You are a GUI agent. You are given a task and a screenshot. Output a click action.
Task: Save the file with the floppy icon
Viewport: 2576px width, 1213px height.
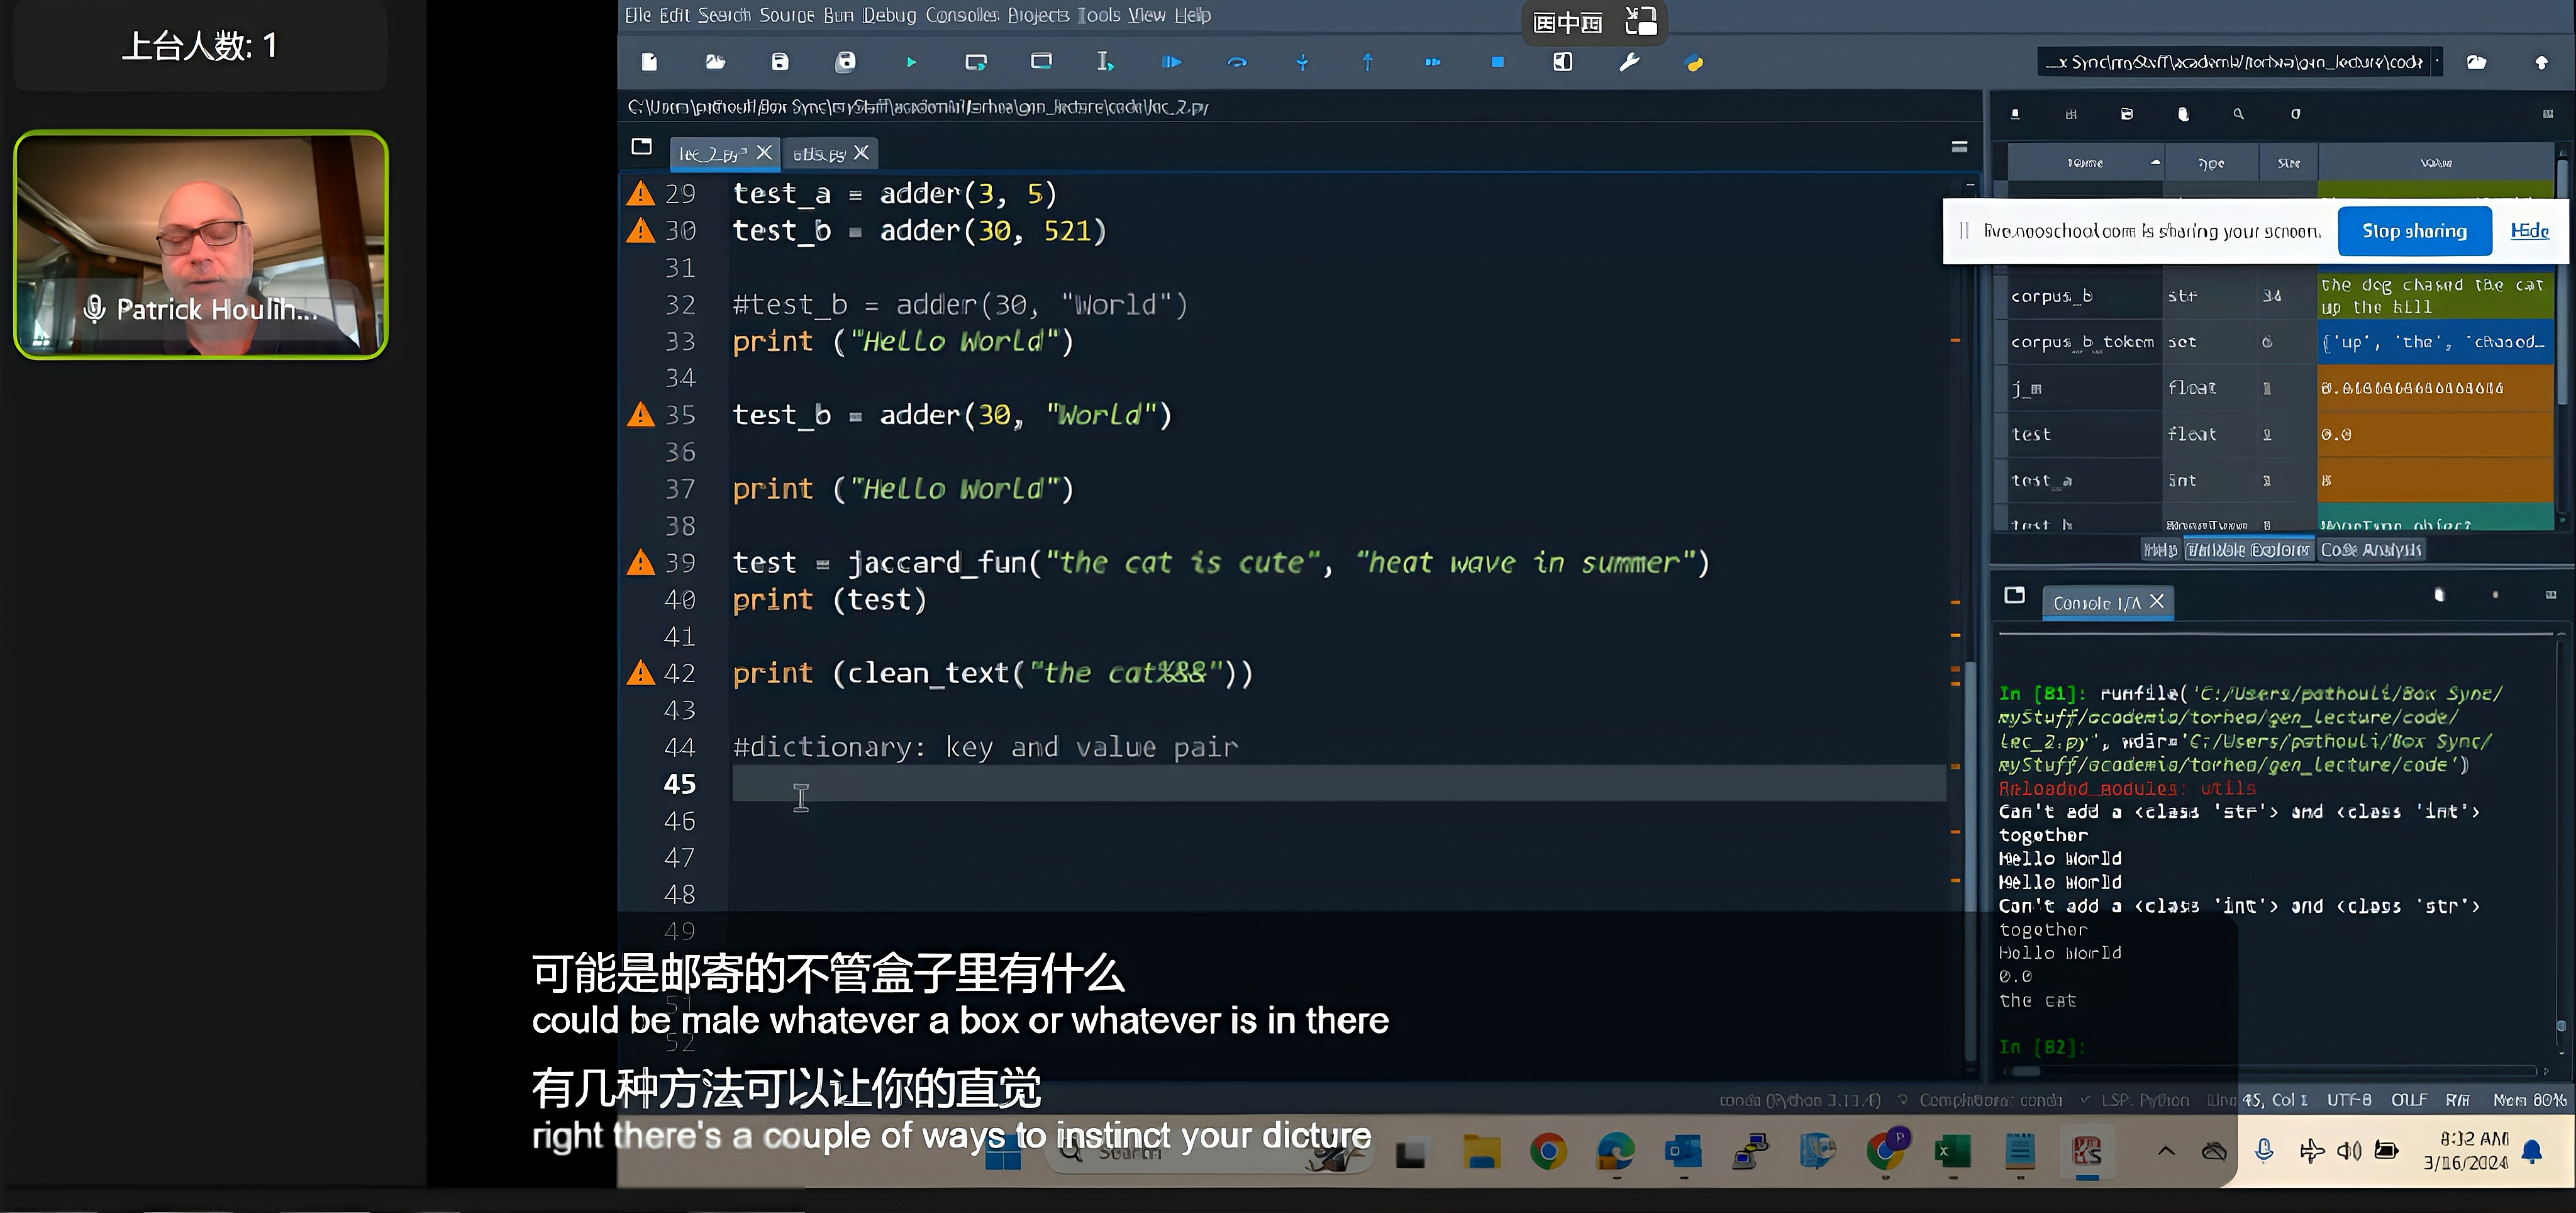[x=780, y=62]
